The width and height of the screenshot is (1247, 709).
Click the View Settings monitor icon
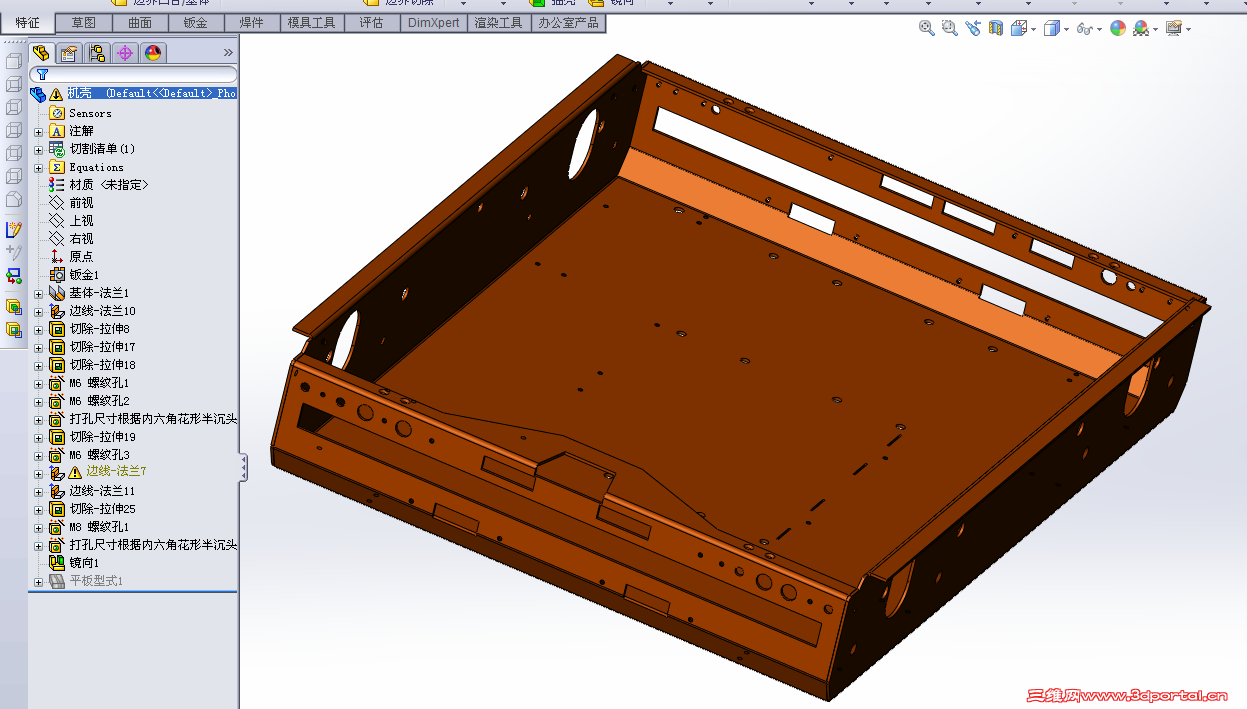click(1174, 29)
